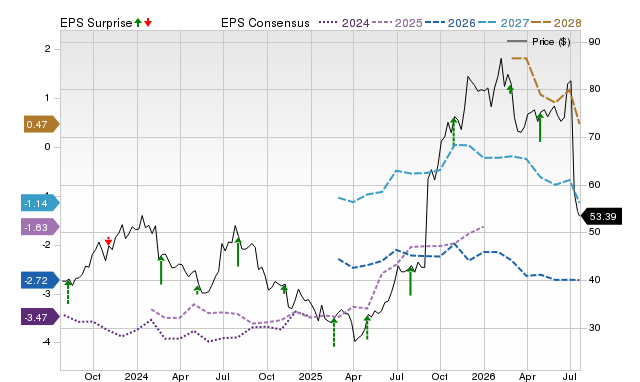Click the lavender -1.63 value tag

click(x=40, y=227)
